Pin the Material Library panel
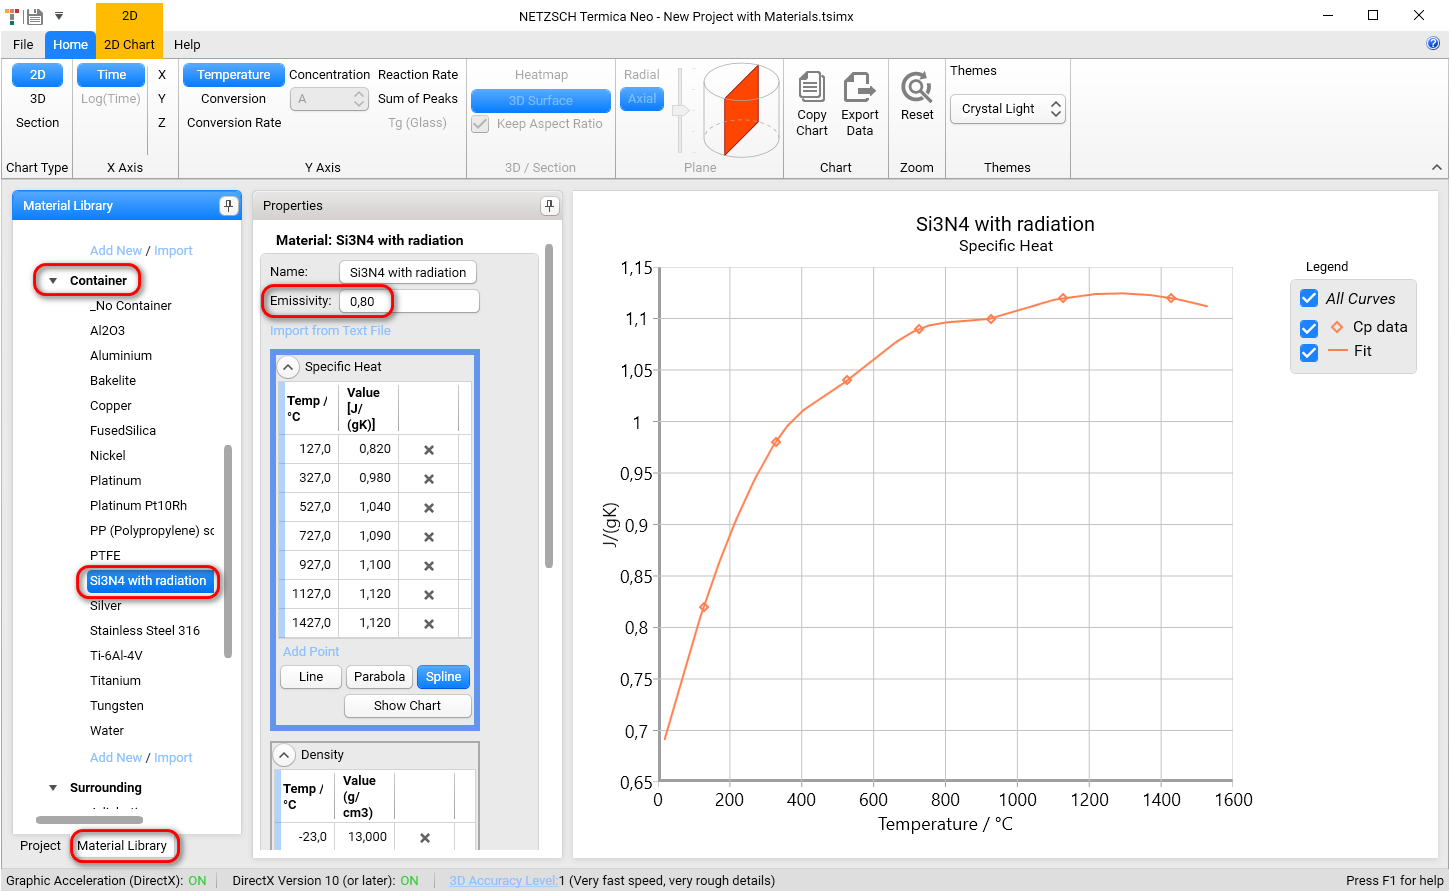The image size is (1450, 892). pyautogui.click(x=228, y=206)
